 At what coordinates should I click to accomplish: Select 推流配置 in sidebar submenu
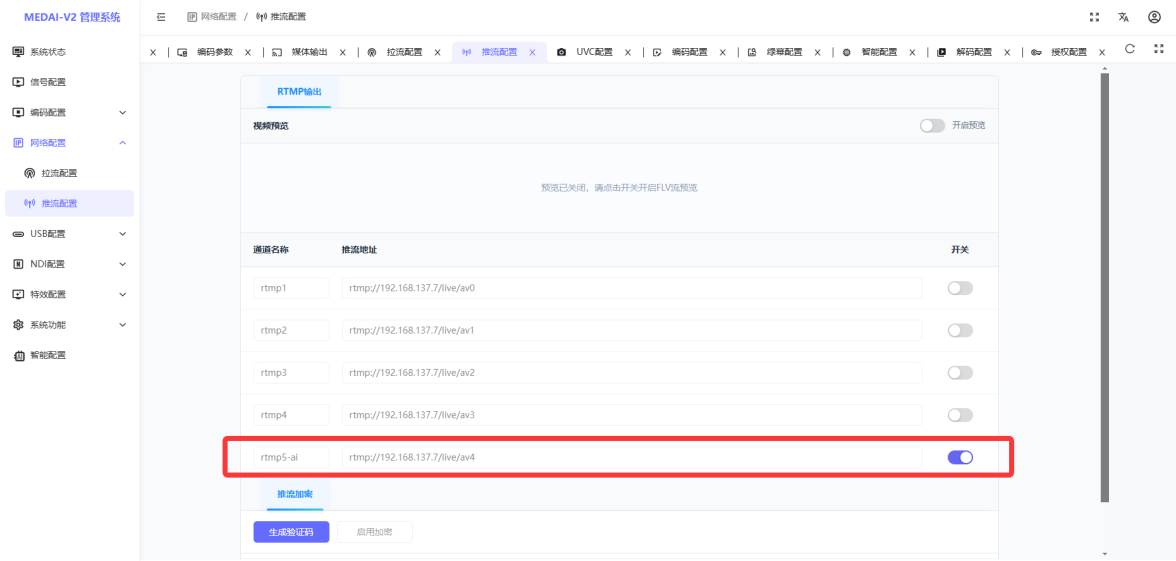[x=70, y=203]
